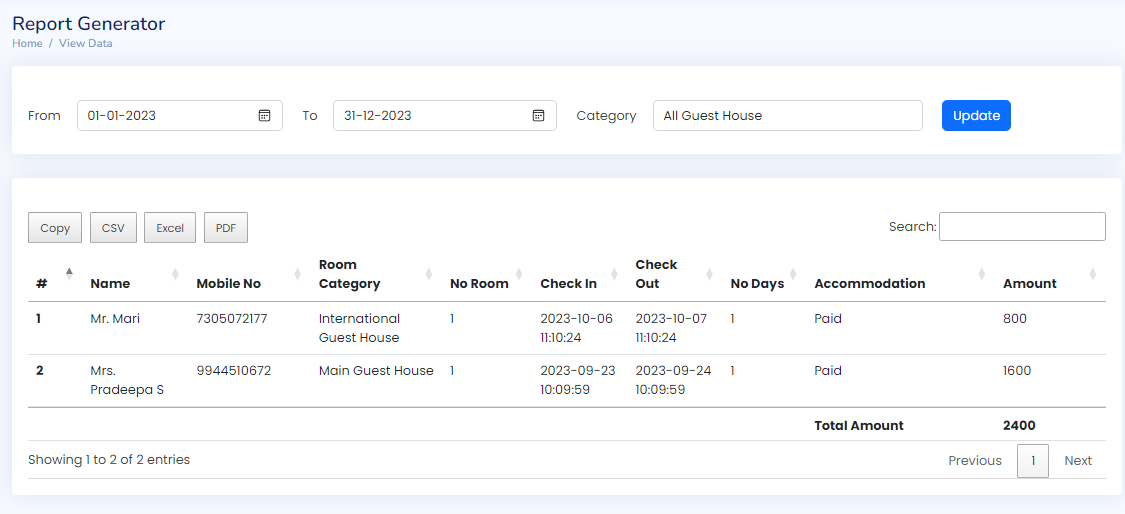The width and height of the screenshot is (1125, 514).
Task: Click the Update button
Action: pos(976,116)
